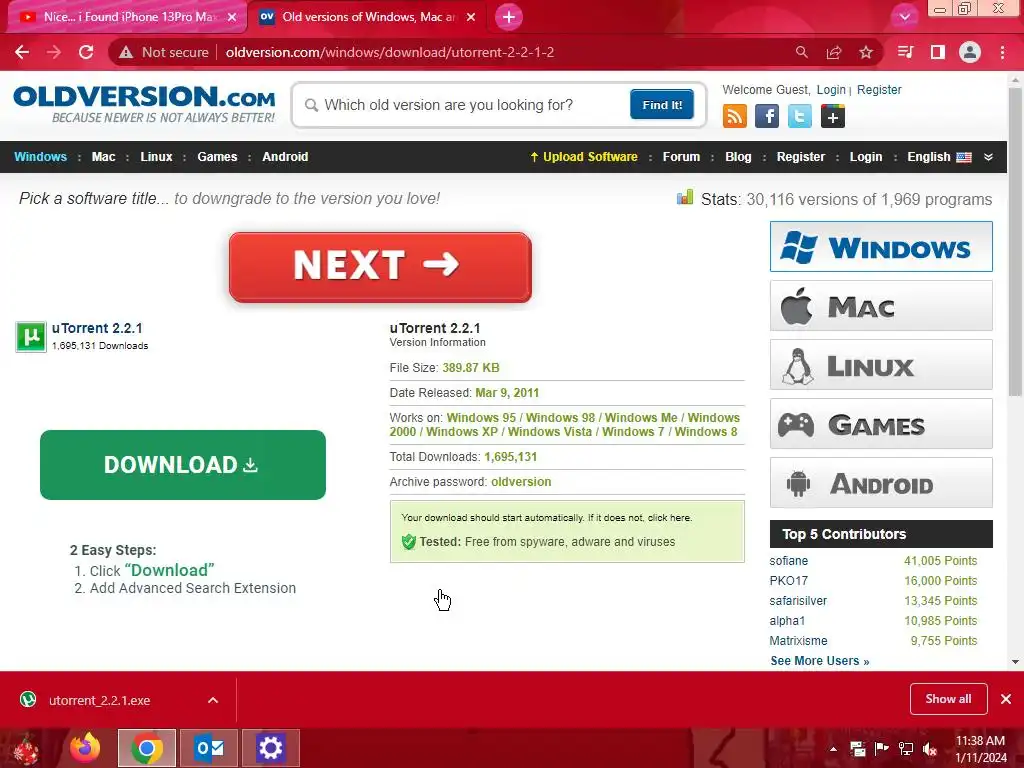The height and width of the screenshot is (768, 1024).
Task: Click the zoom magnifier icon in address bar
Action: [801, 52]
